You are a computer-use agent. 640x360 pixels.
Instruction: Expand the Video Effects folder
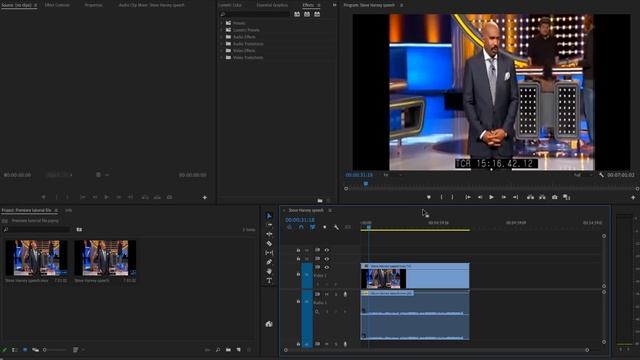point(222,51)
